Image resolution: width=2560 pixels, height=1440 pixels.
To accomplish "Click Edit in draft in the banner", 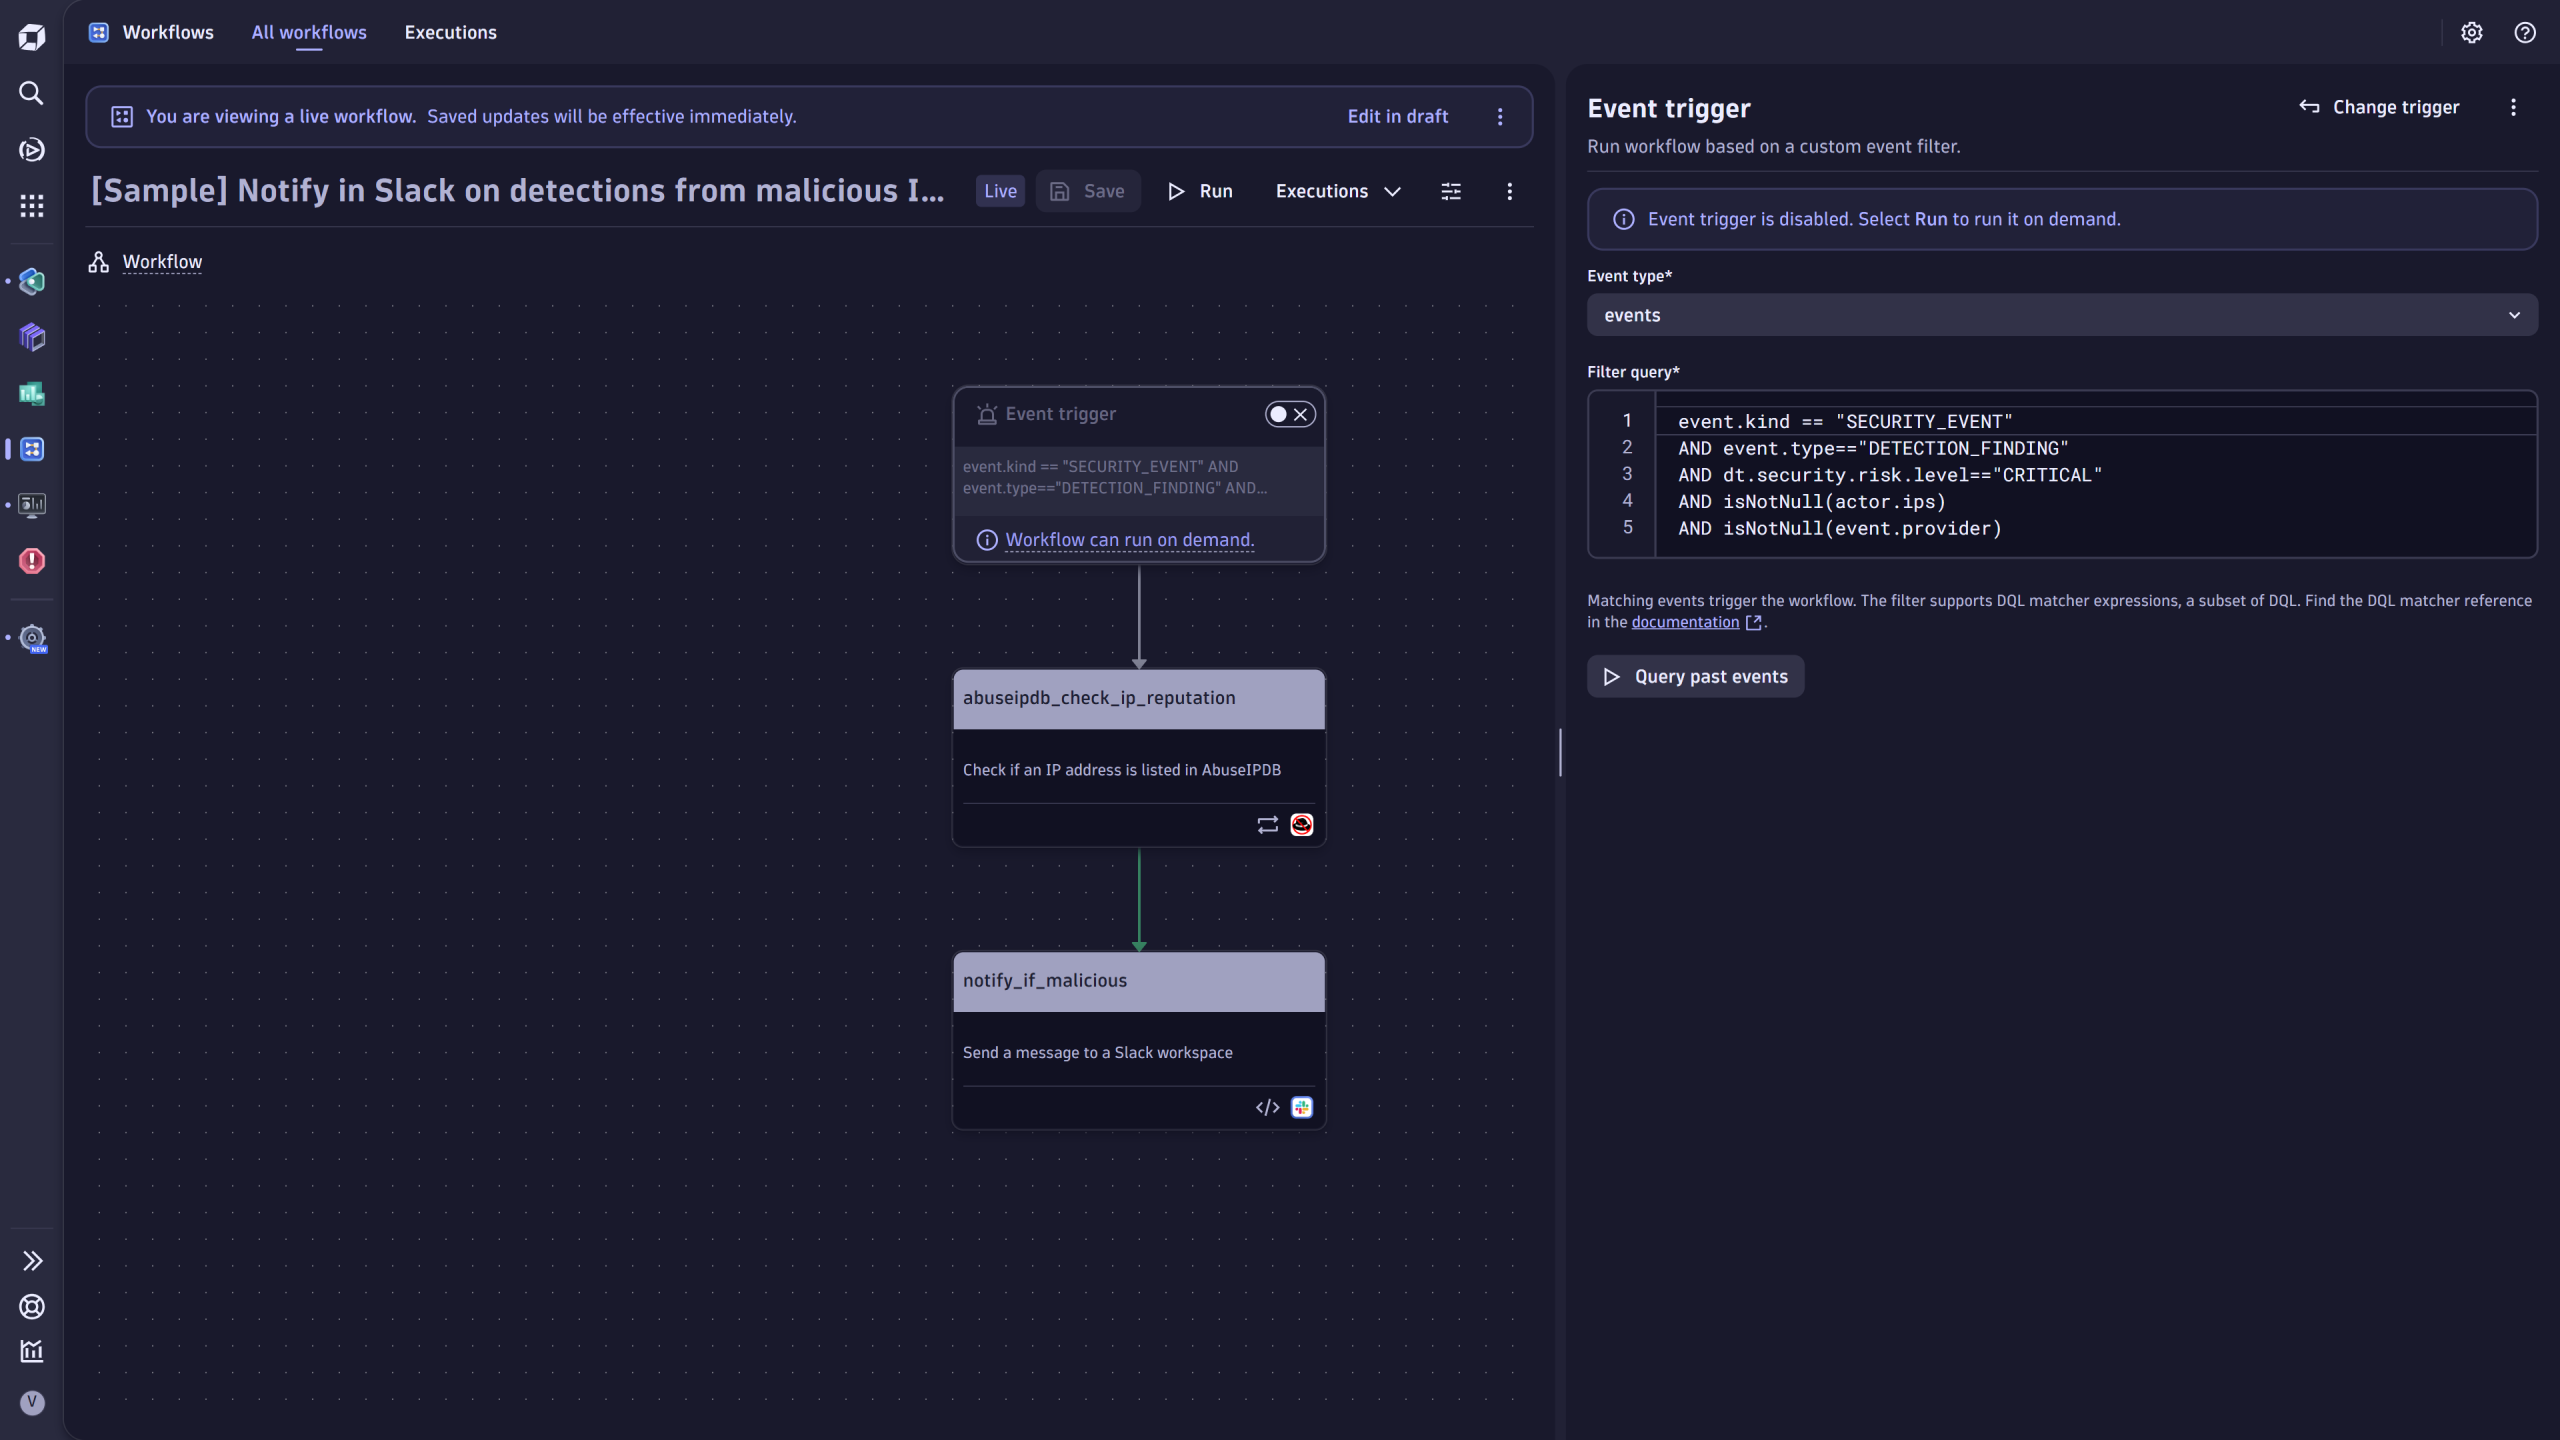I will 1397,116.
